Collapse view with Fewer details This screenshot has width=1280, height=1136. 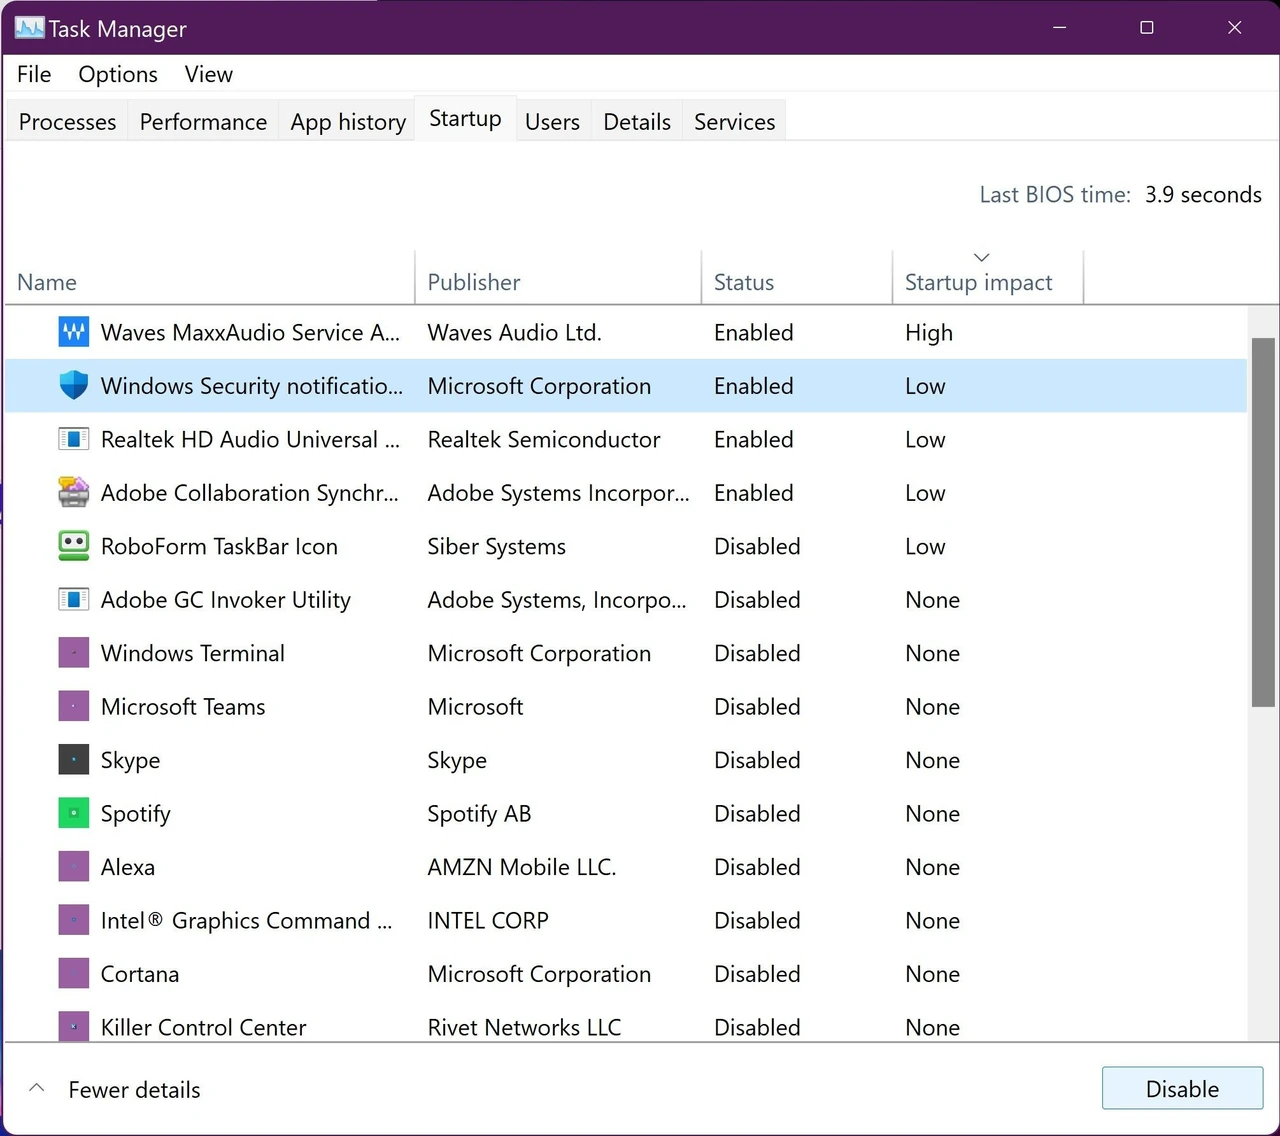click(115, 1089)
